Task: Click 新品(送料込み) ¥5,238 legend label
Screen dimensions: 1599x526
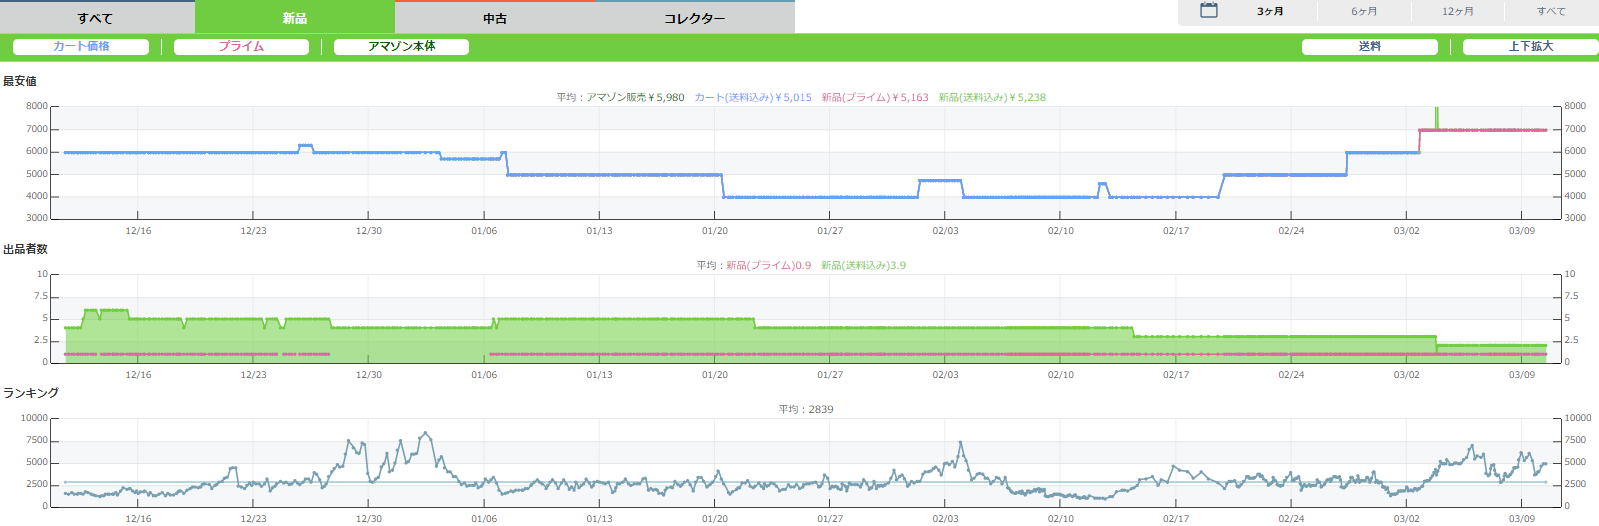Action: [x=992, y=98]
